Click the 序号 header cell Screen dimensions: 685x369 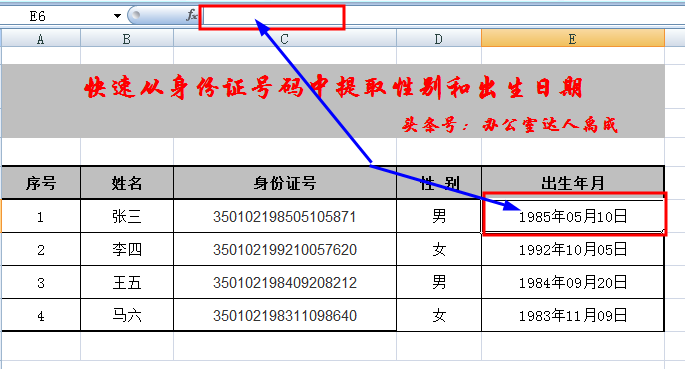[41, 183]
